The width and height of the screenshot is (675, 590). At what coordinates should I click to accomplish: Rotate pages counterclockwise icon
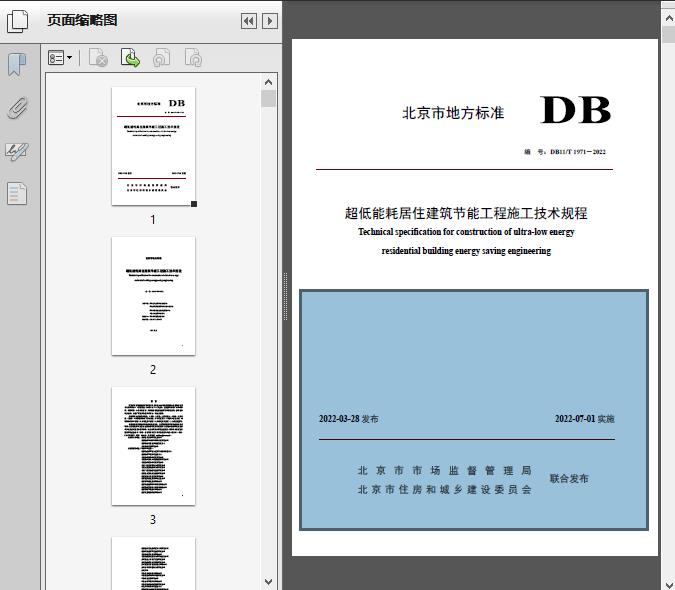coord(161,58)
